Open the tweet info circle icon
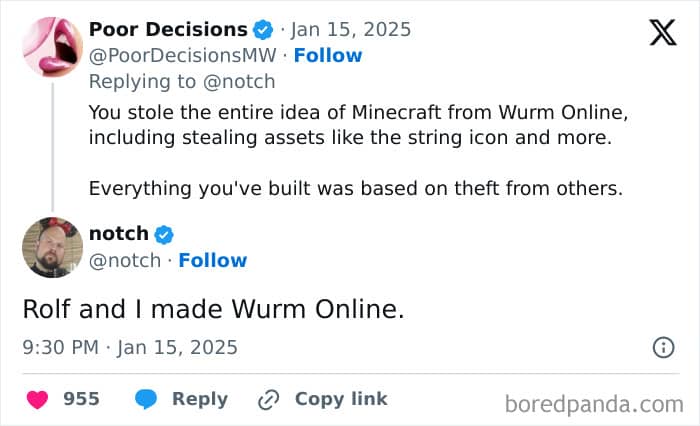Image resolution: width=700 pixels, height=426 pixels. (x=662, y=348)
